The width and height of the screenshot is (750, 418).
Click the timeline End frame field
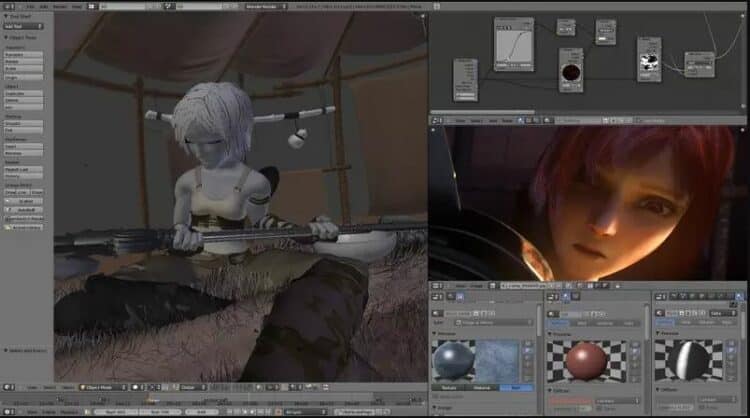[160, 411]
